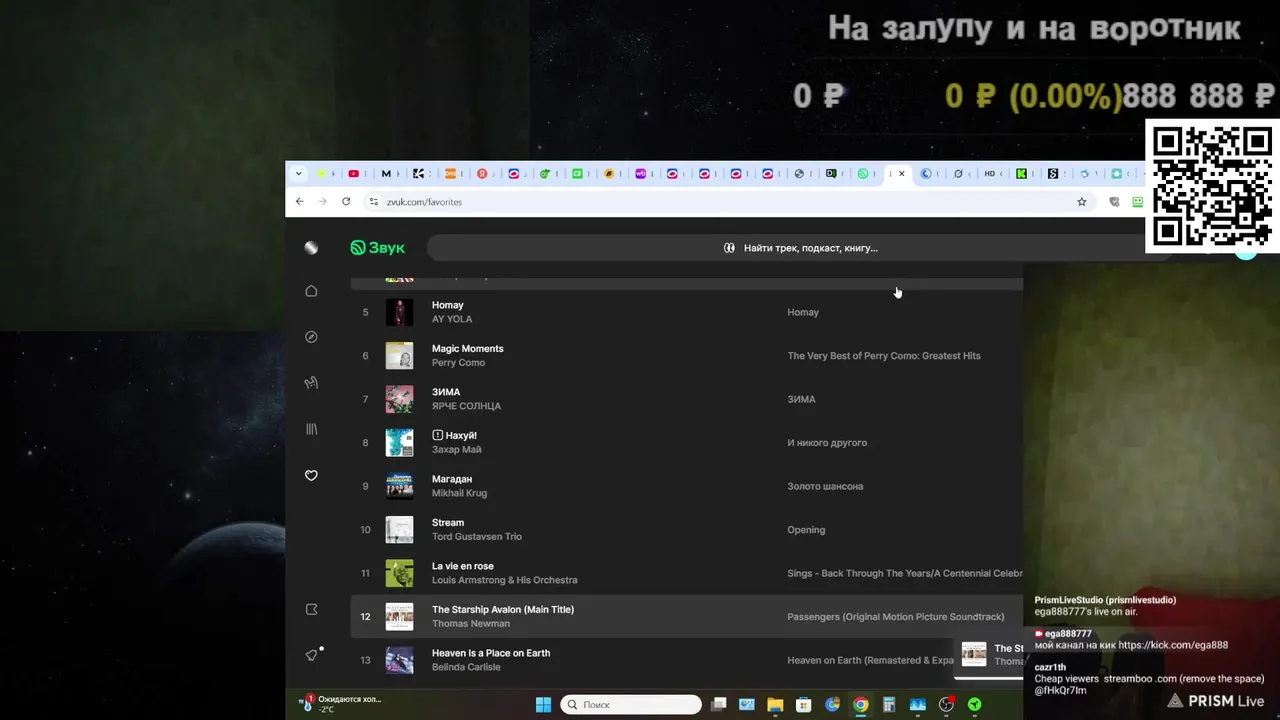The height and width of the screenshot is (720, 1280).
Task: Switch to the YouTube browser tab
Action: pyautogui.click(x=354, y=174)
